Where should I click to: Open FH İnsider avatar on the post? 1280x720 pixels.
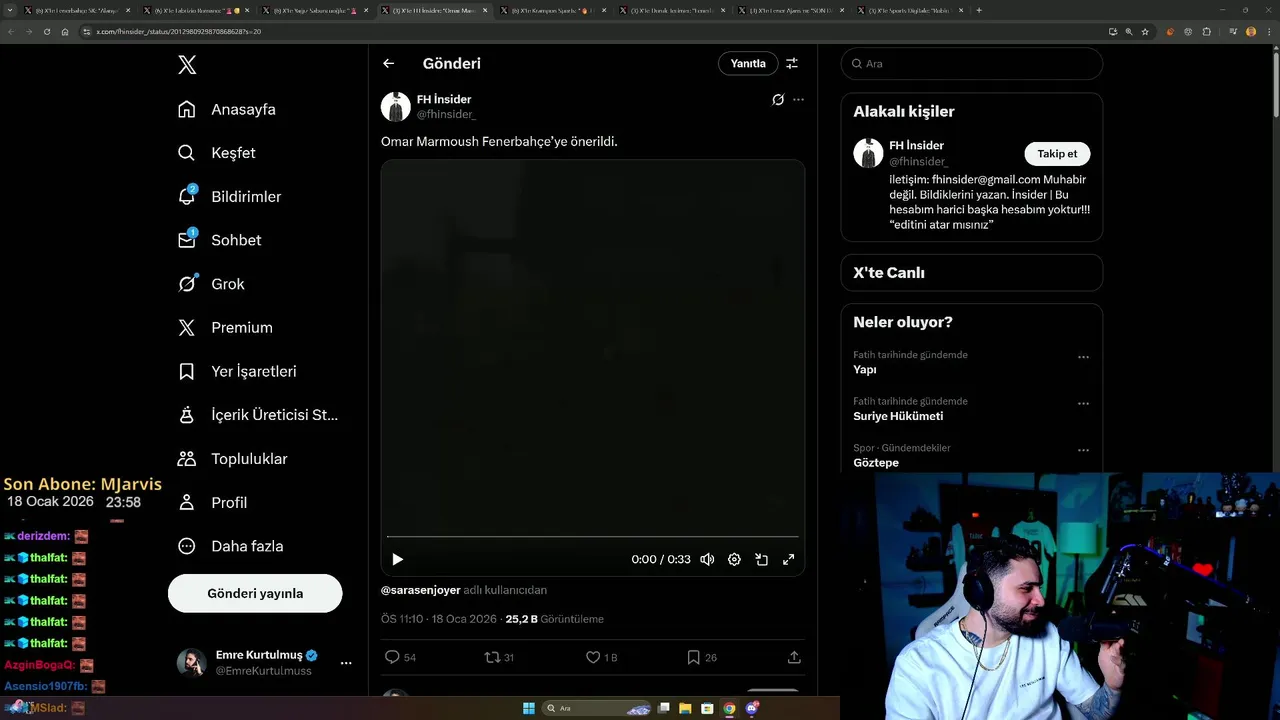(396, 107)
